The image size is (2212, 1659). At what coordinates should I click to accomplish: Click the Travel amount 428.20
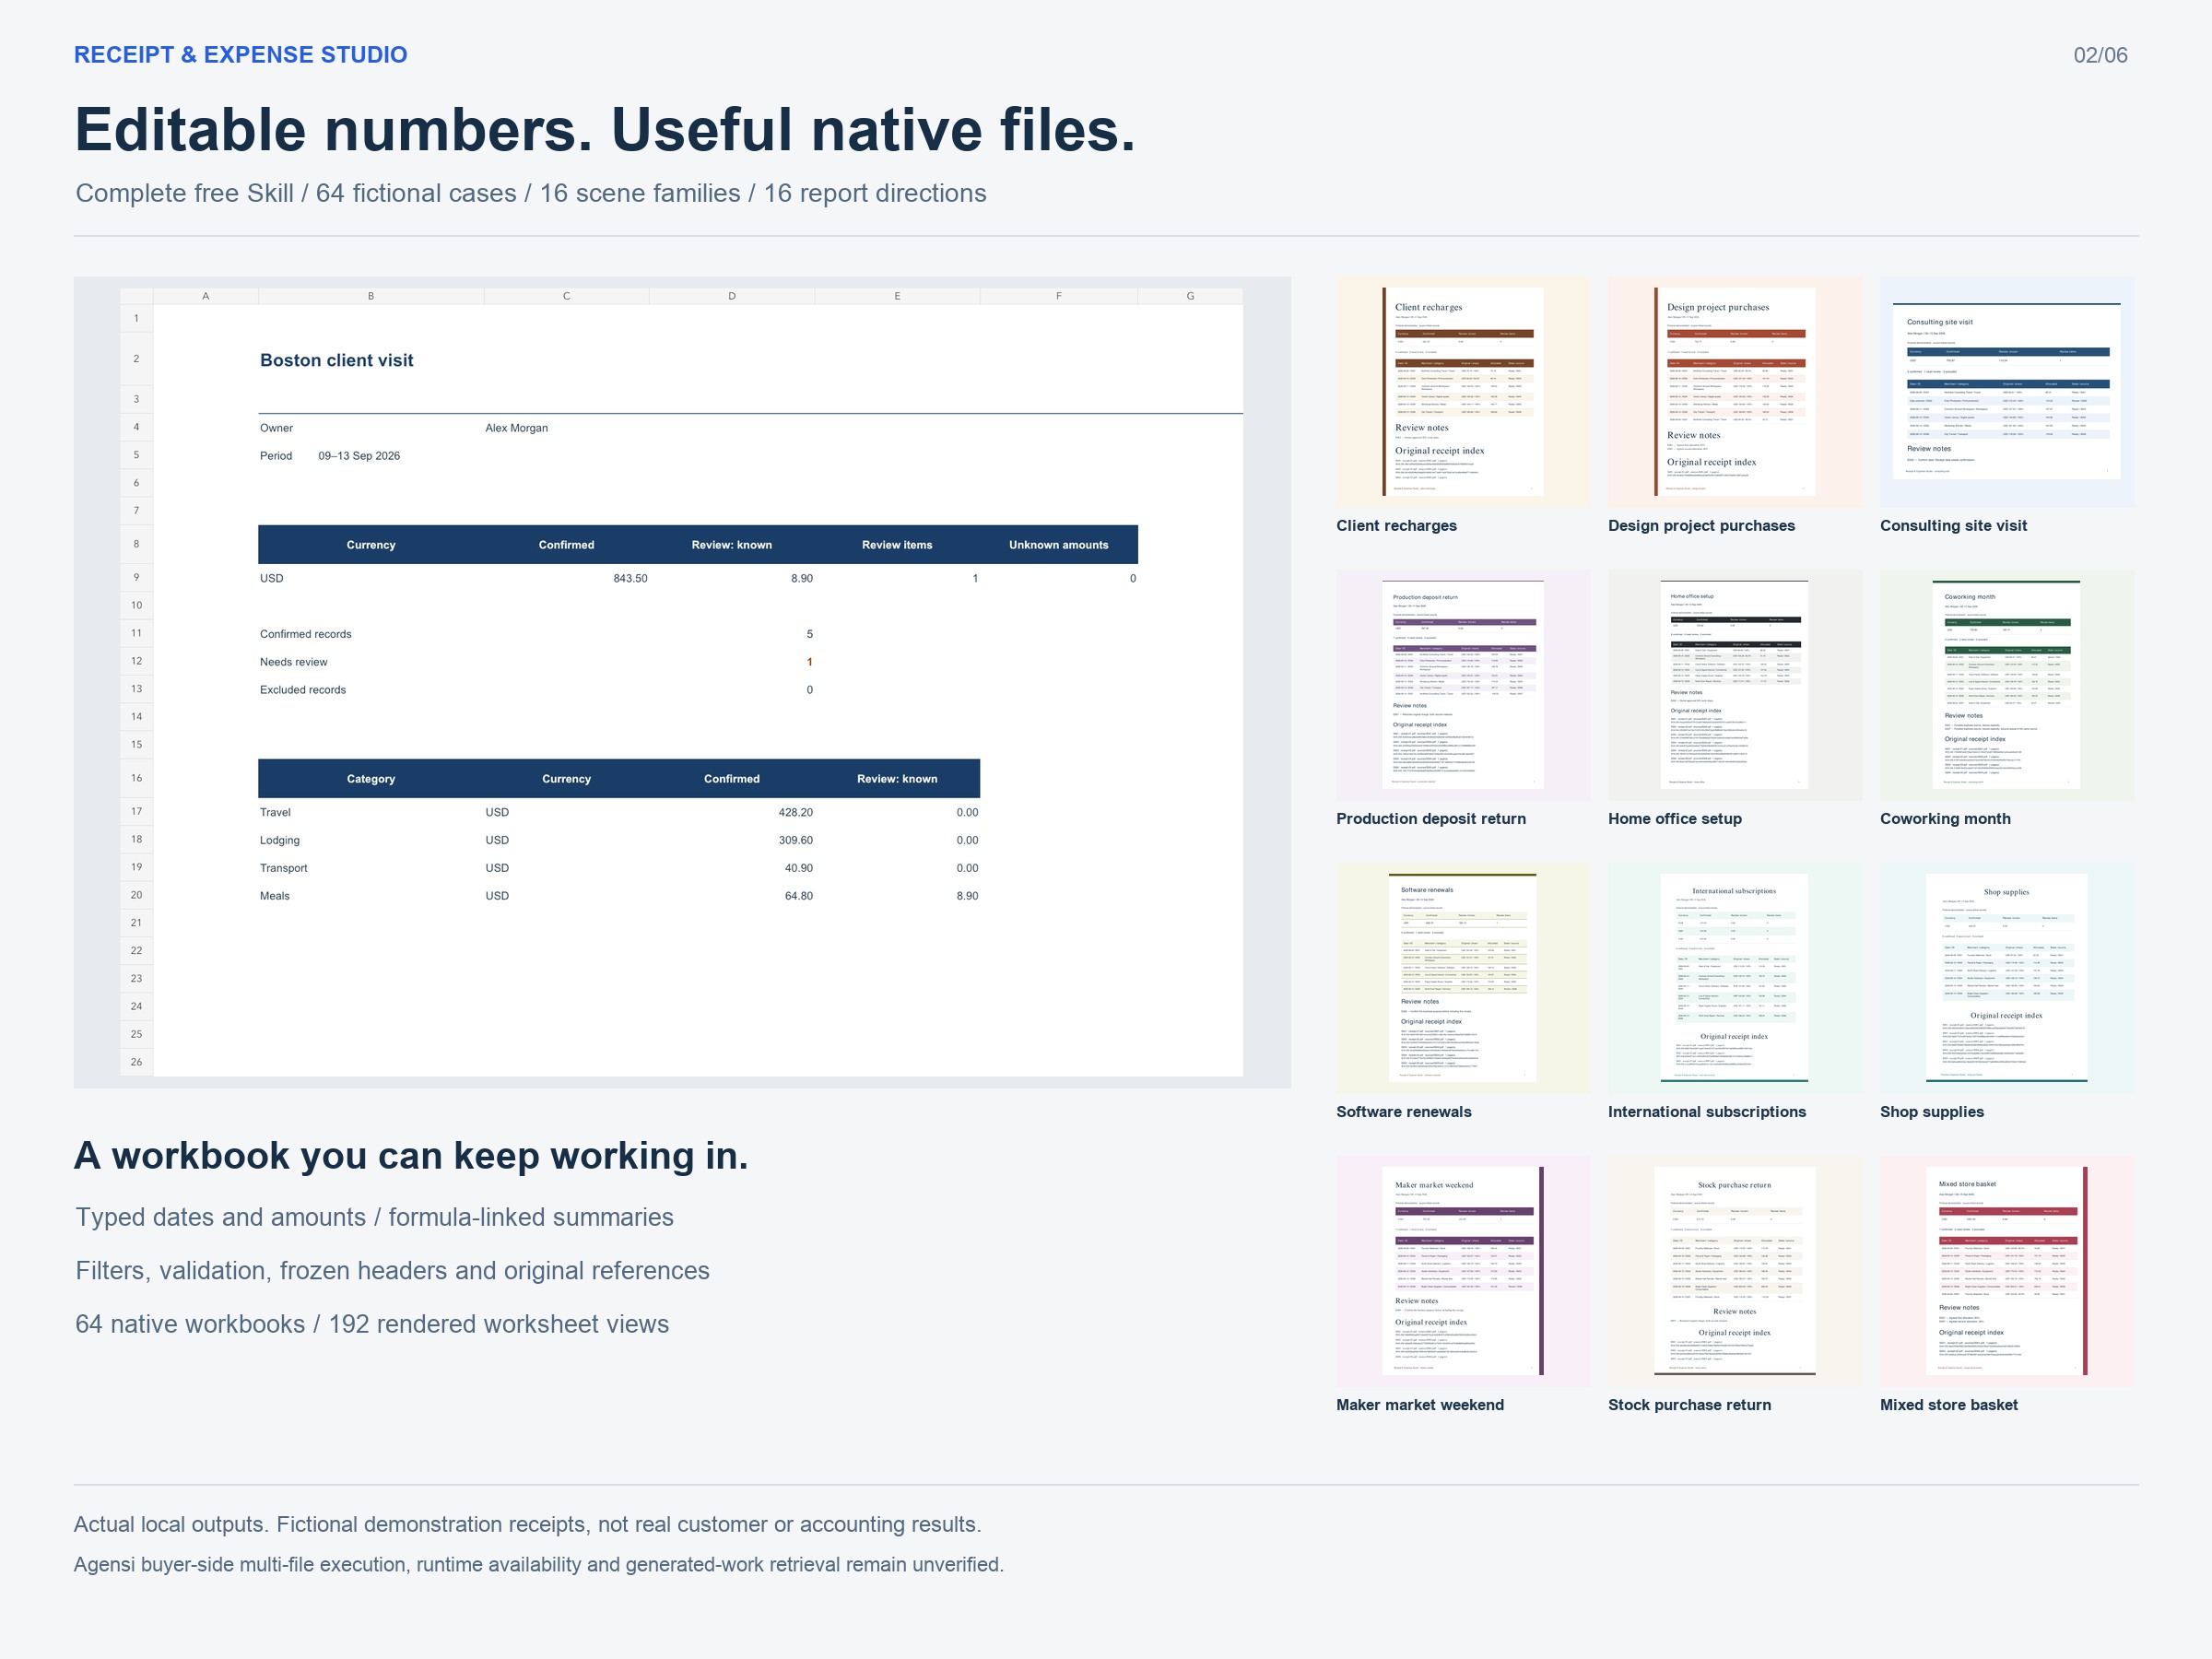795,812
